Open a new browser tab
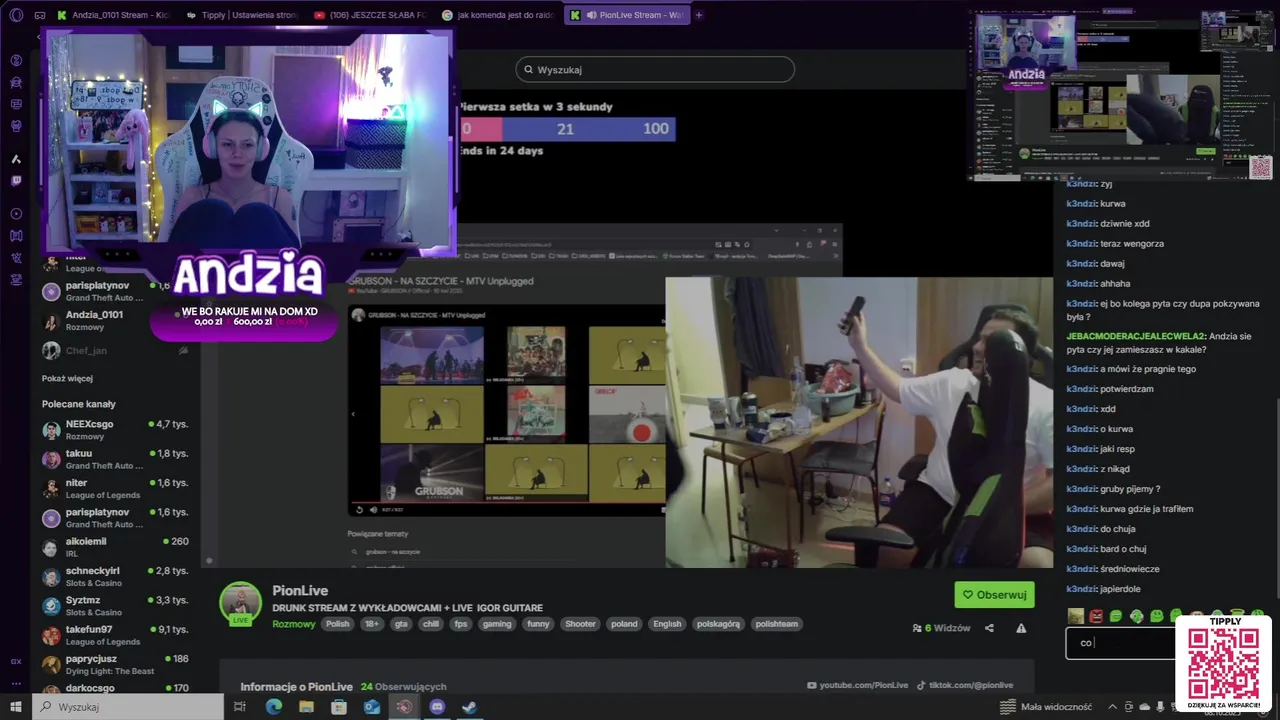Screen dimensions: 1280x720 point(699,15)
